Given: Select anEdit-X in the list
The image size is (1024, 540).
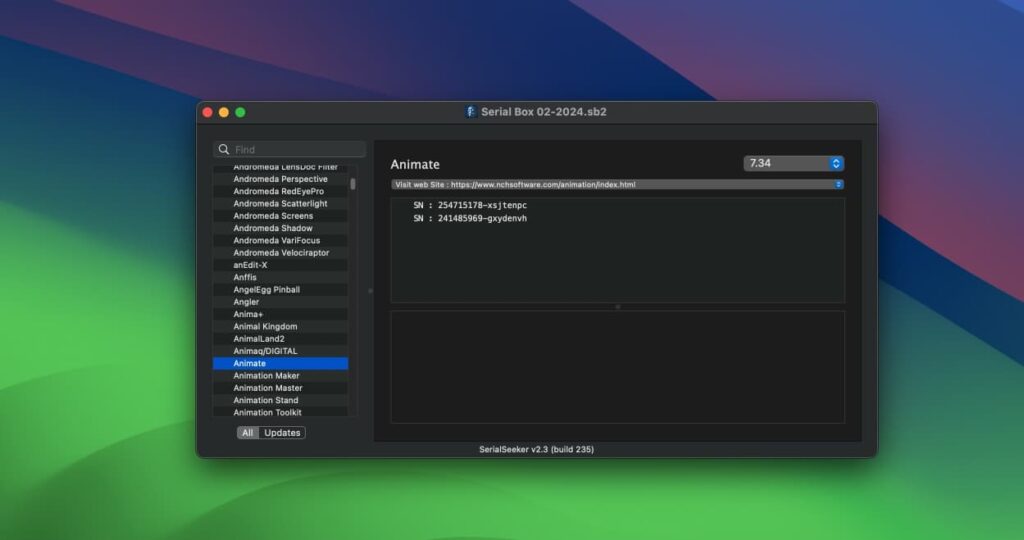Looking at the screenshot, I should 281,265.
